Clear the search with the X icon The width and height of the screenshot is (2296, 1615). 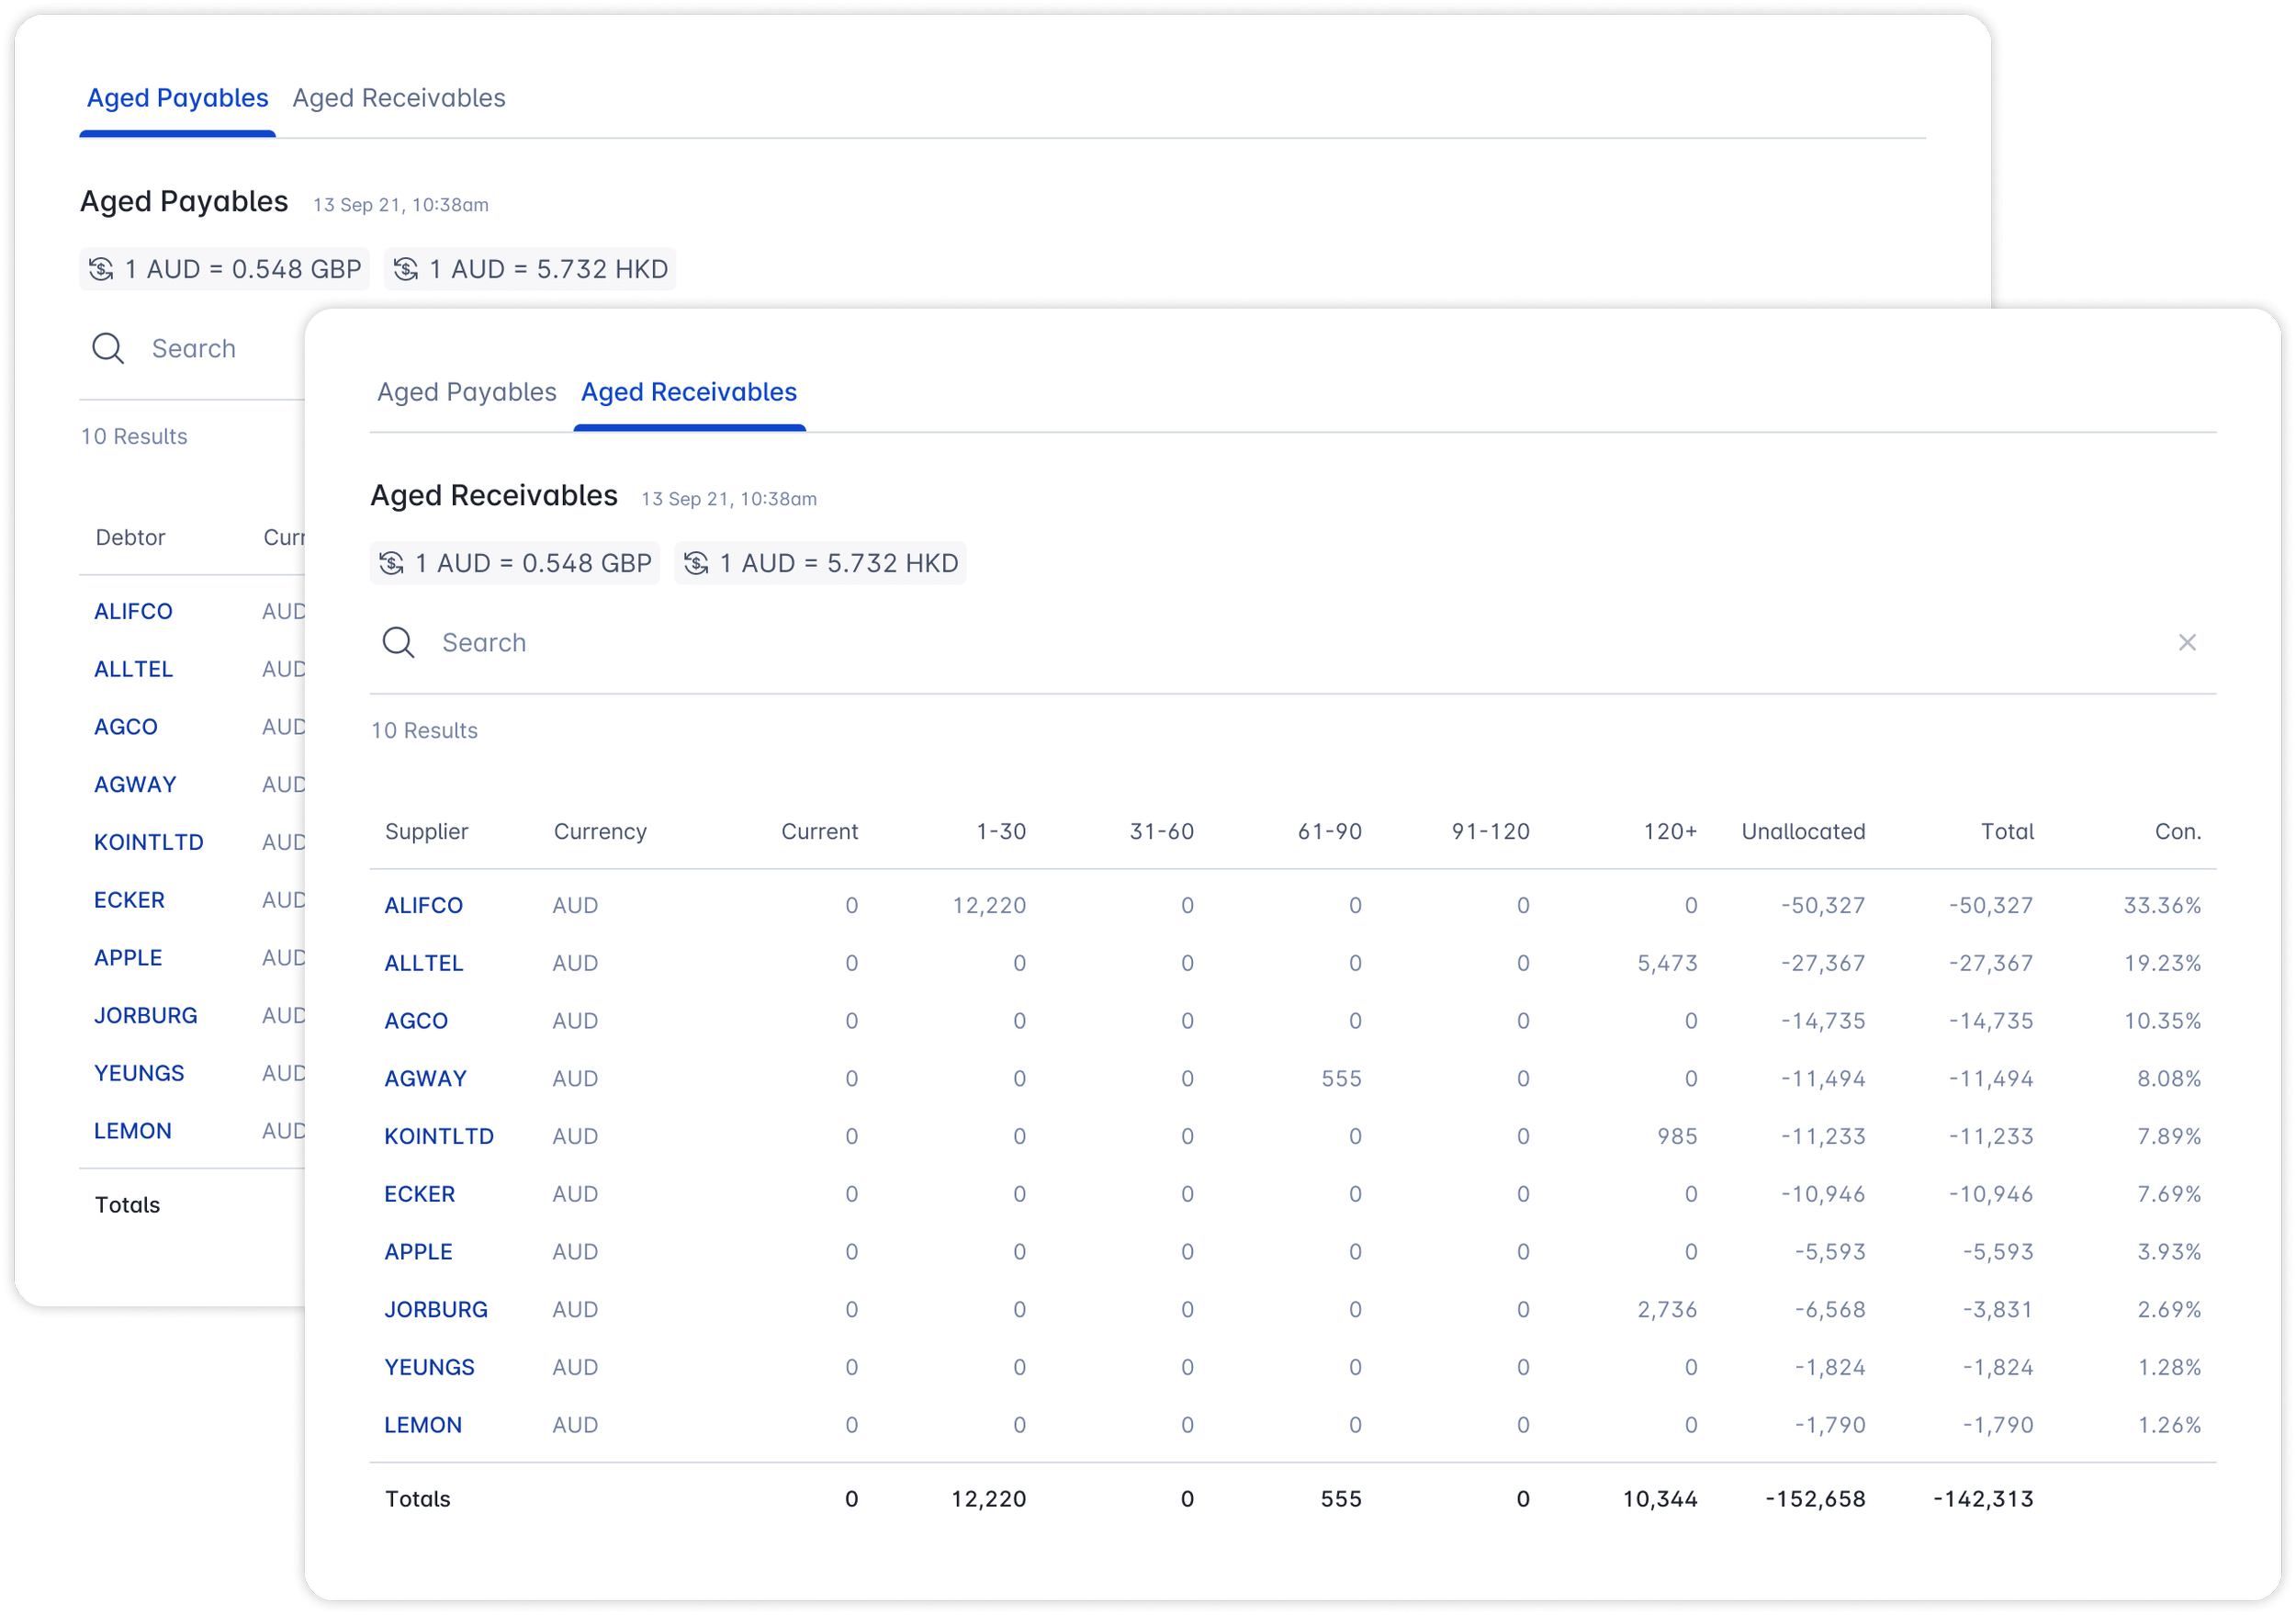2187,642
